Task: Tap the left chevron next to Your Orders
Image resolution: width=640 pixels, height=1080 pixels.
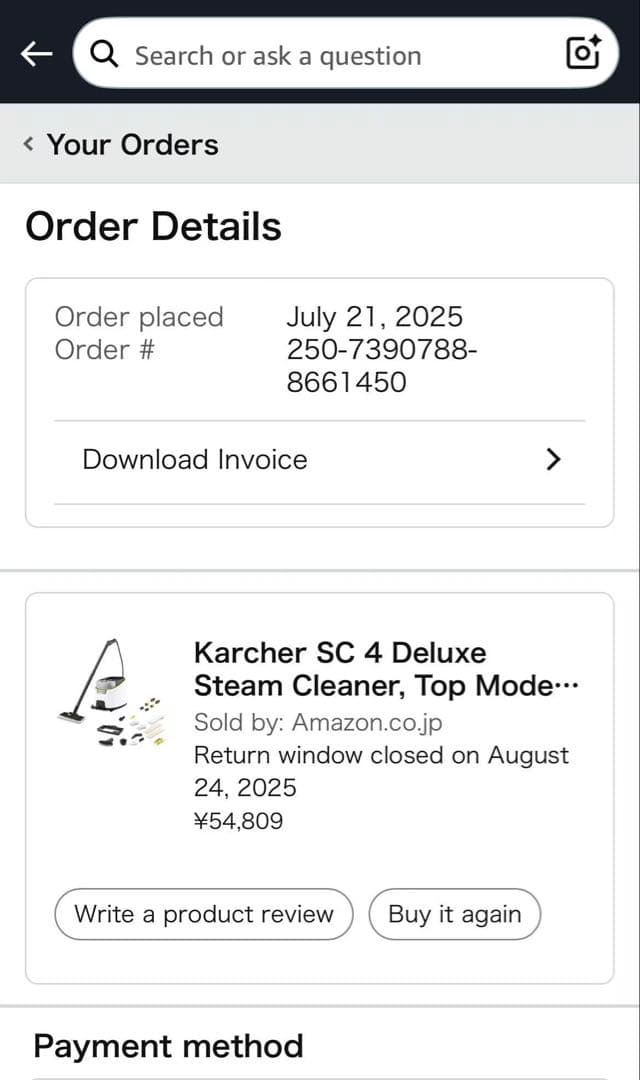Action: tap(27, 143)
